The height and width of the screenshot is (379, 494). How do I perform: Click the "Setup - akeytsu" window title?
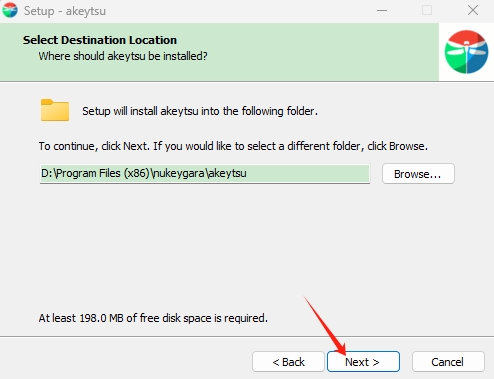coord(65,11)
